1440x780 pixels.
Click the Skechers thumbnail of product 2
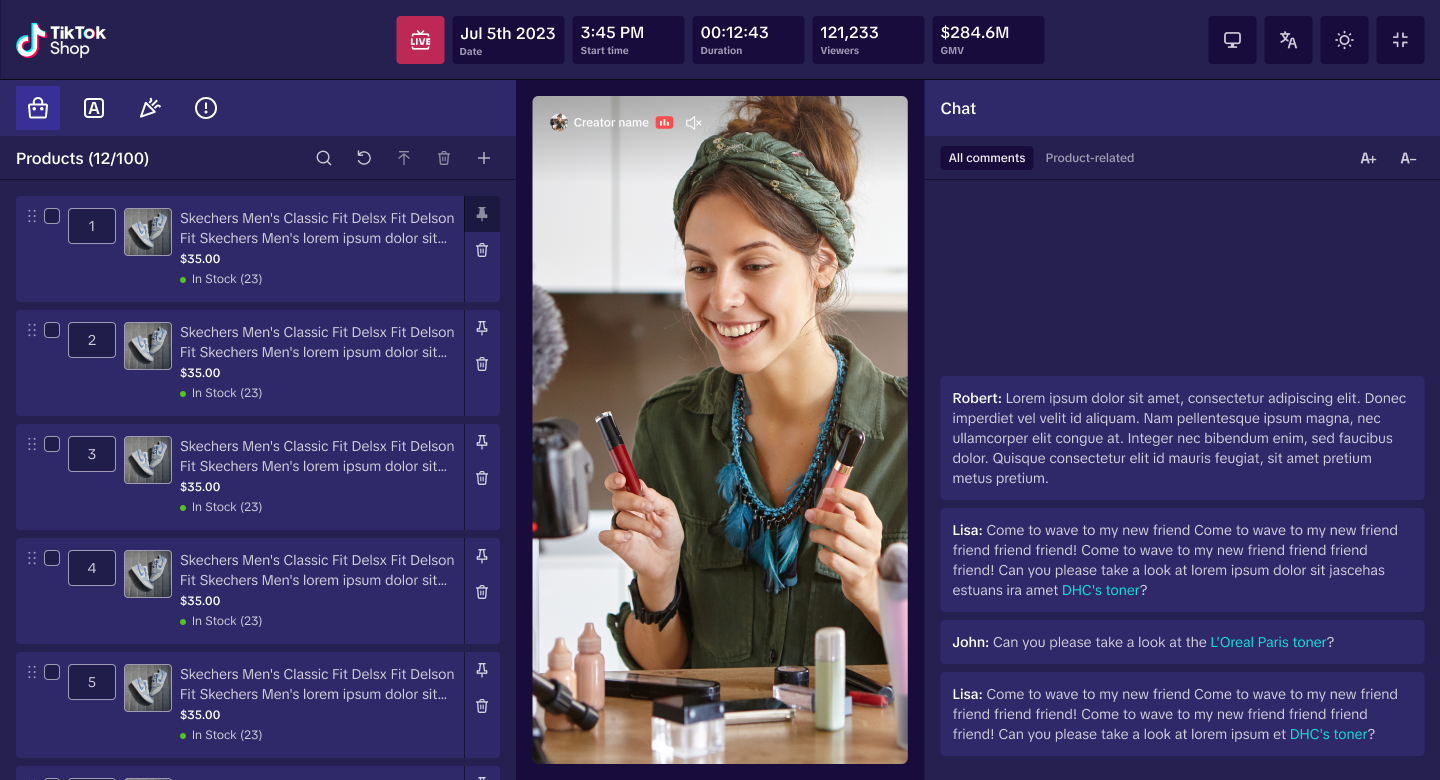point(148,346)
